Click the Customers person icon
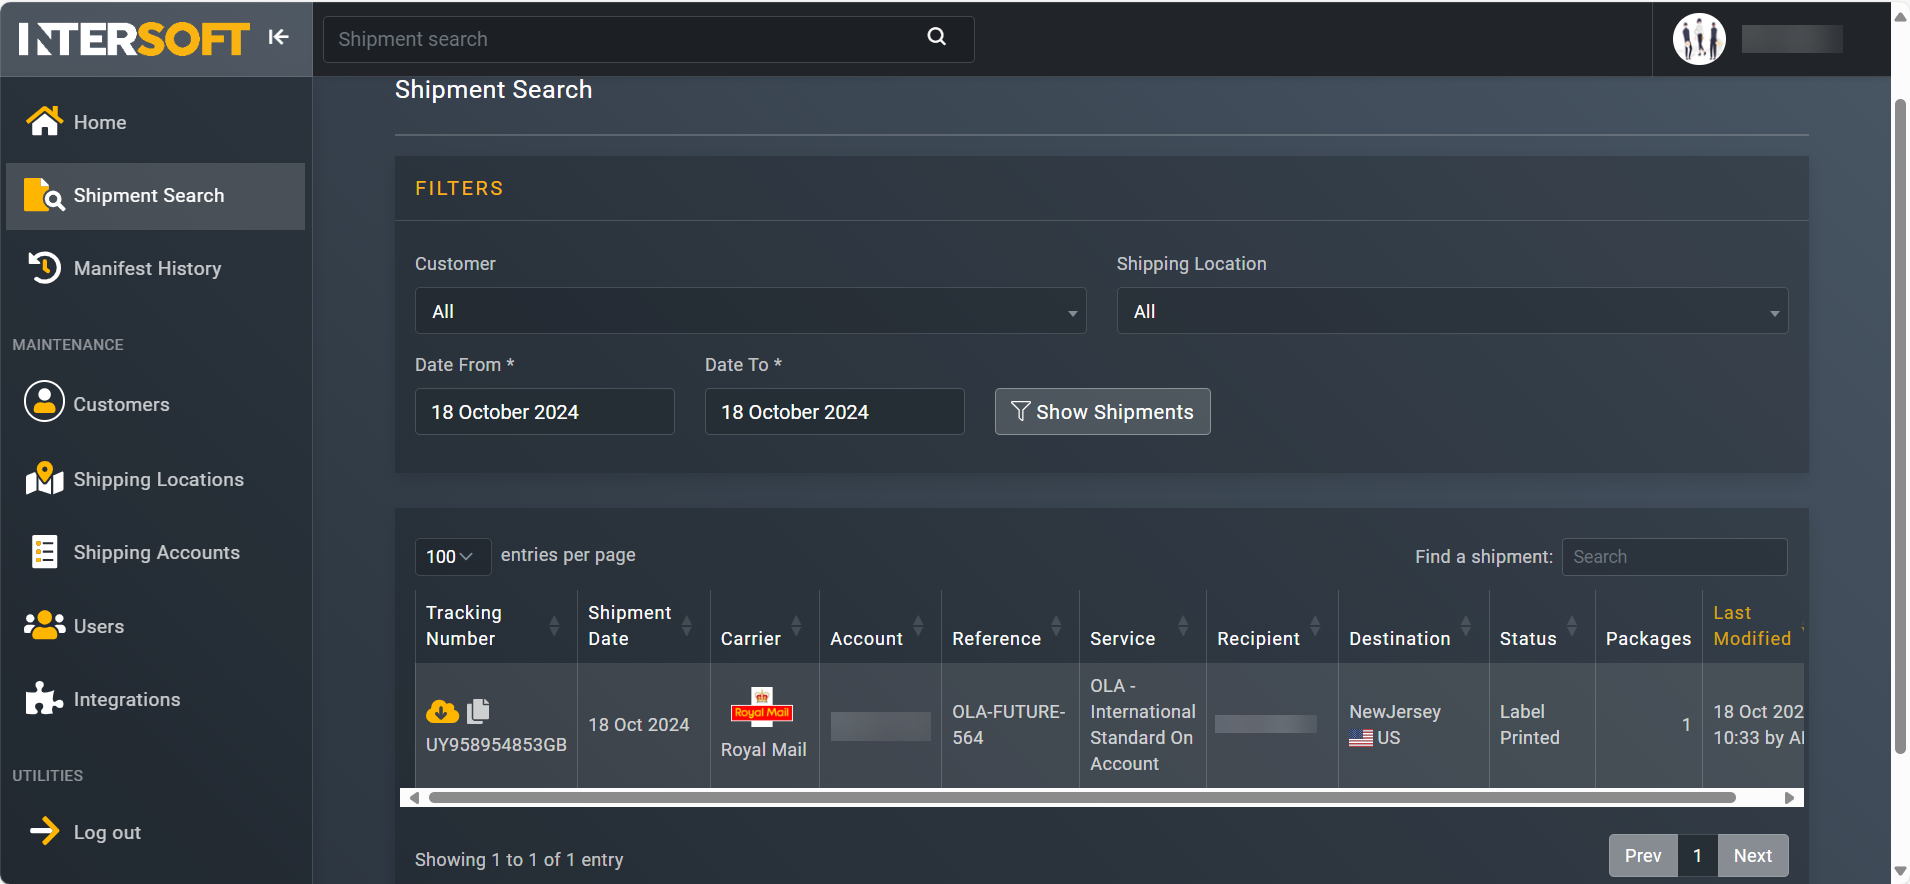1910x884 pixels. click(x=44, y=402)
